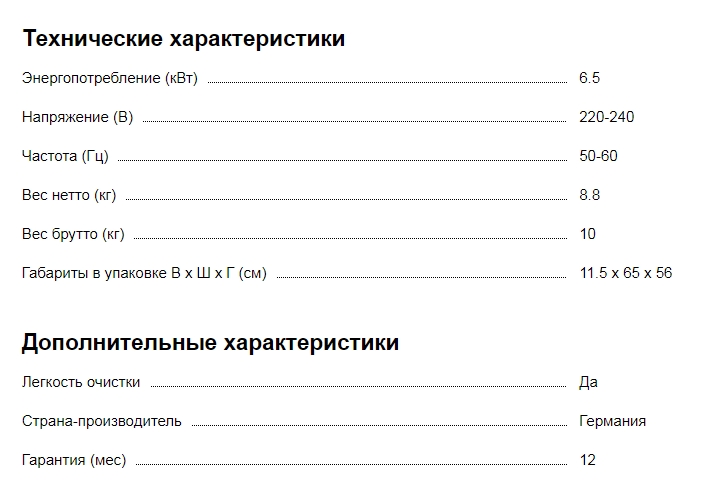Select the "Вес брутто (кг)" label
Viewport: 702px width, 492px height.
click(x=73, y=234)
